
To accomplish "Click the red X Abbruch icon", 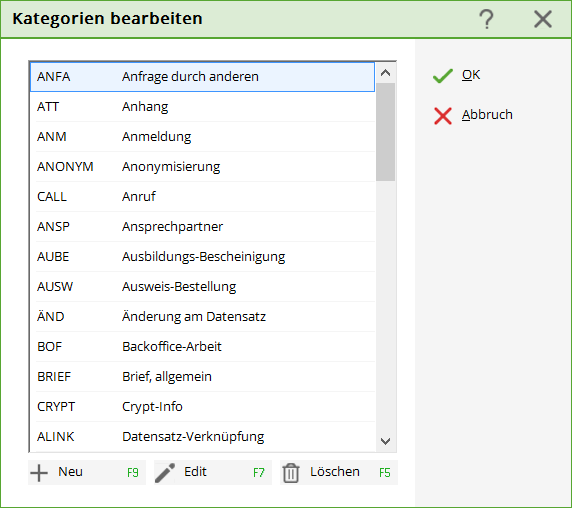I will [x=443, y=116].
